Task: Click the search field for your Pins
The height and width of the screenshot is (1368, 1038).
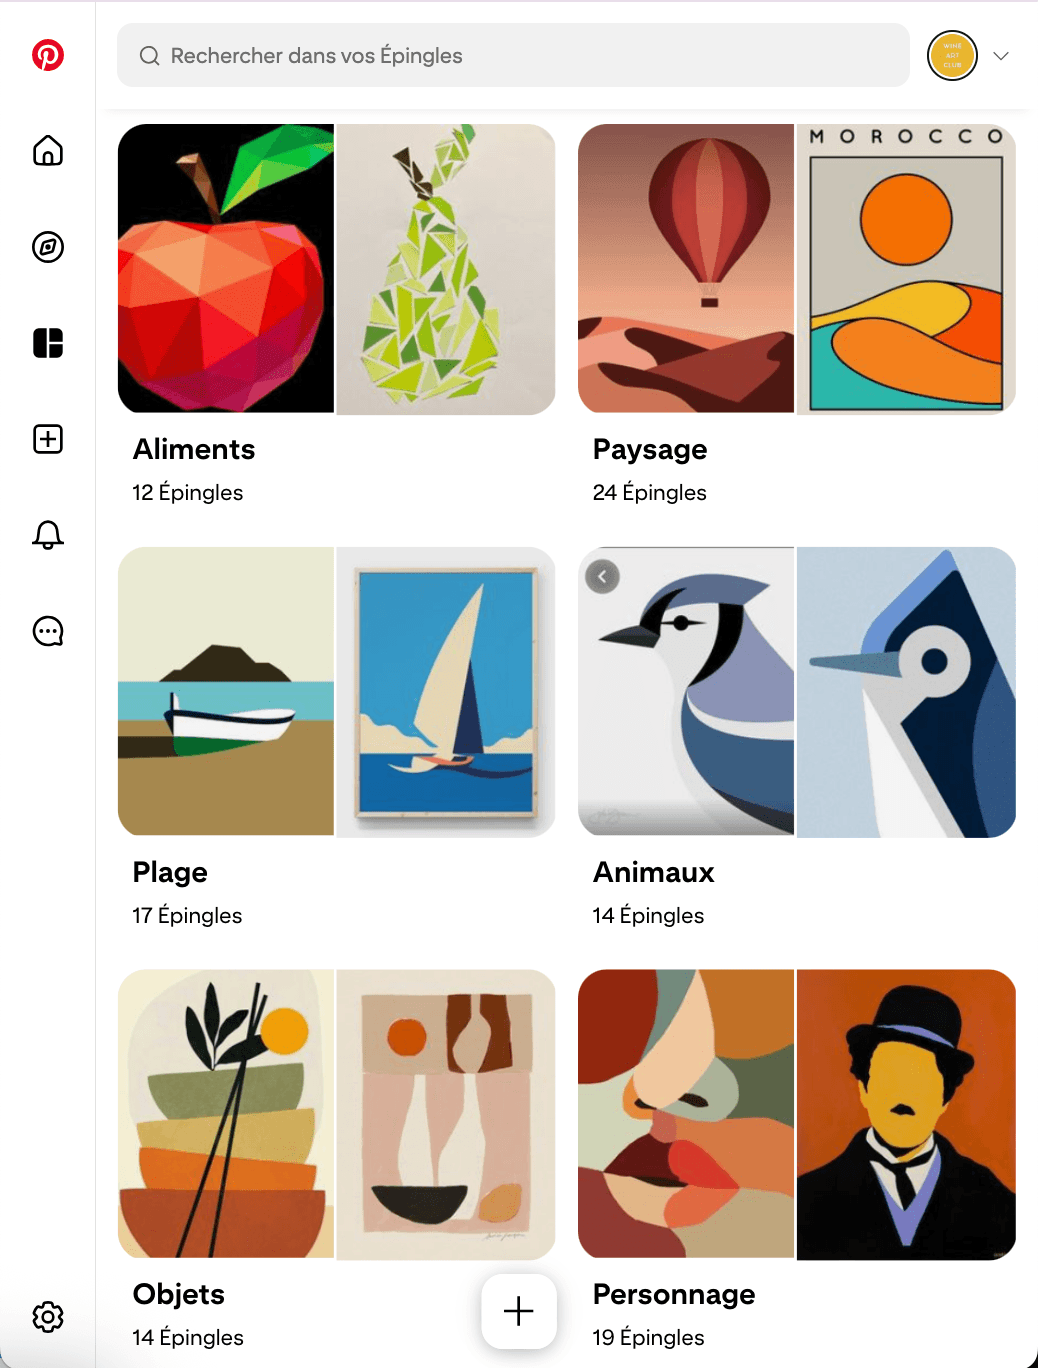Action: [x=513, y=56]
